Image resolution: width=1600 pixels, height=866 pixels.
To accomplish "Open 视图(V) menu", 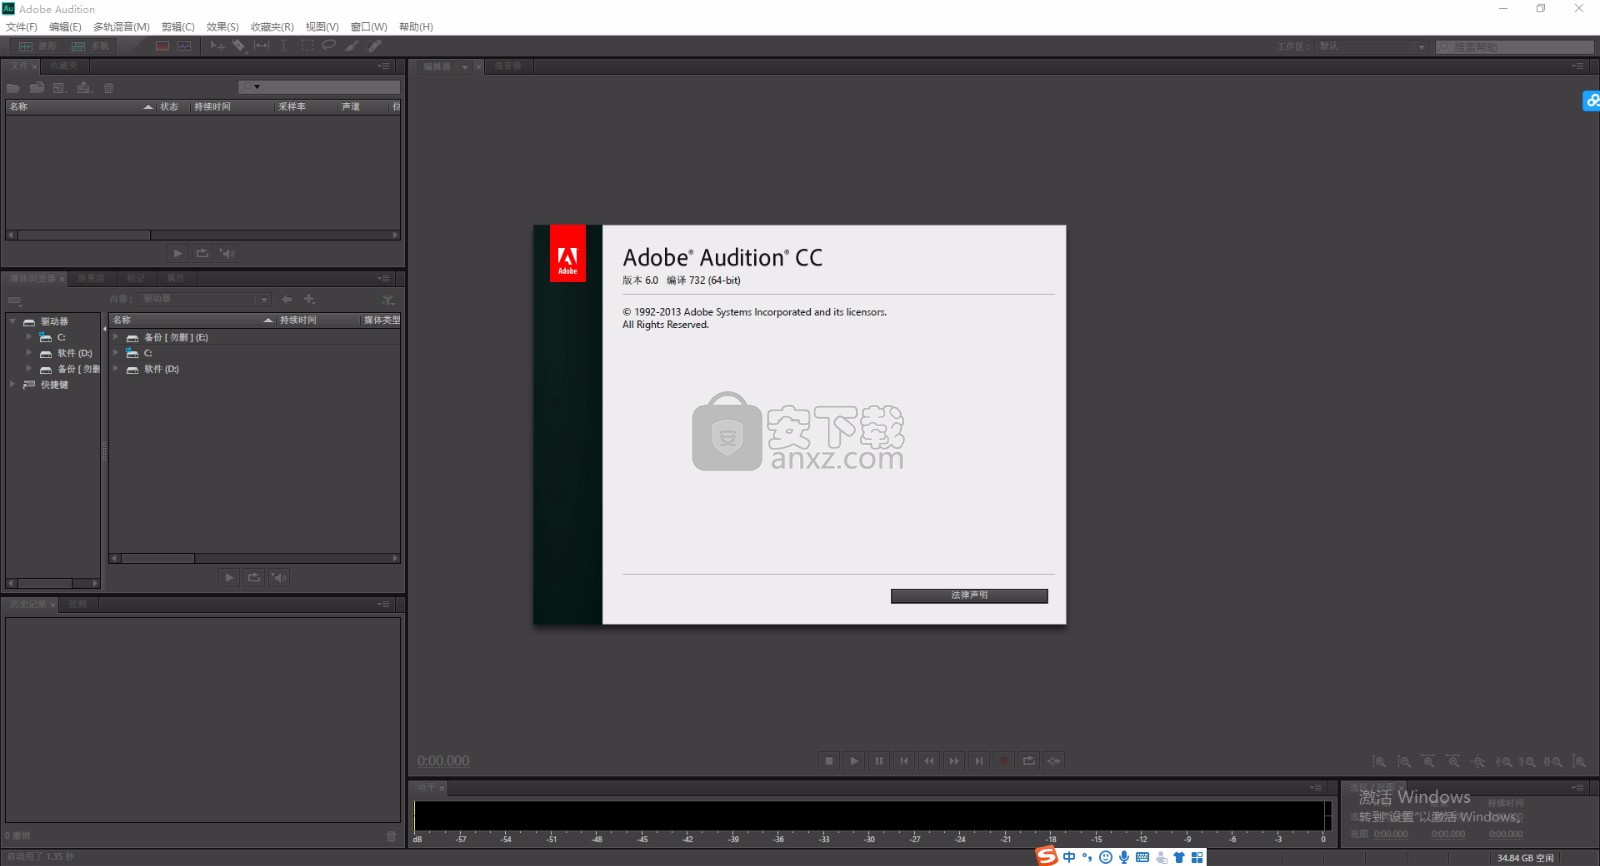I will pyautogui.click(x=322, y=27).
